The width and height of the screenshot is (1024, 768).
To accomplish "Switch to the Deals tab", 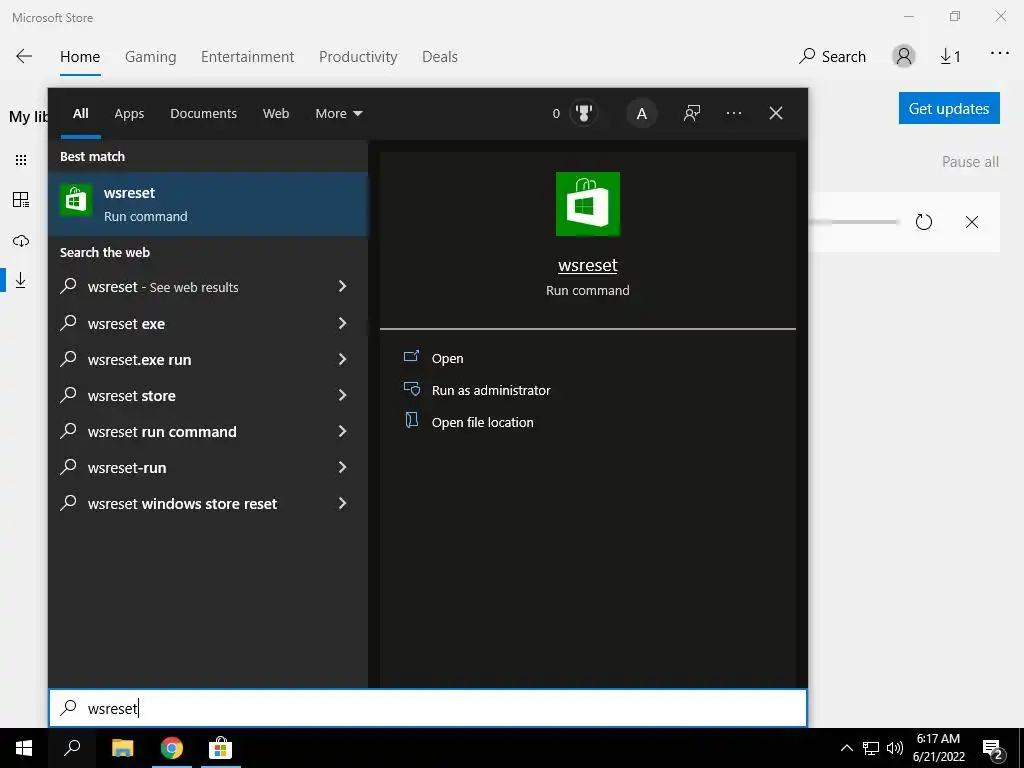I will [440, 57].
